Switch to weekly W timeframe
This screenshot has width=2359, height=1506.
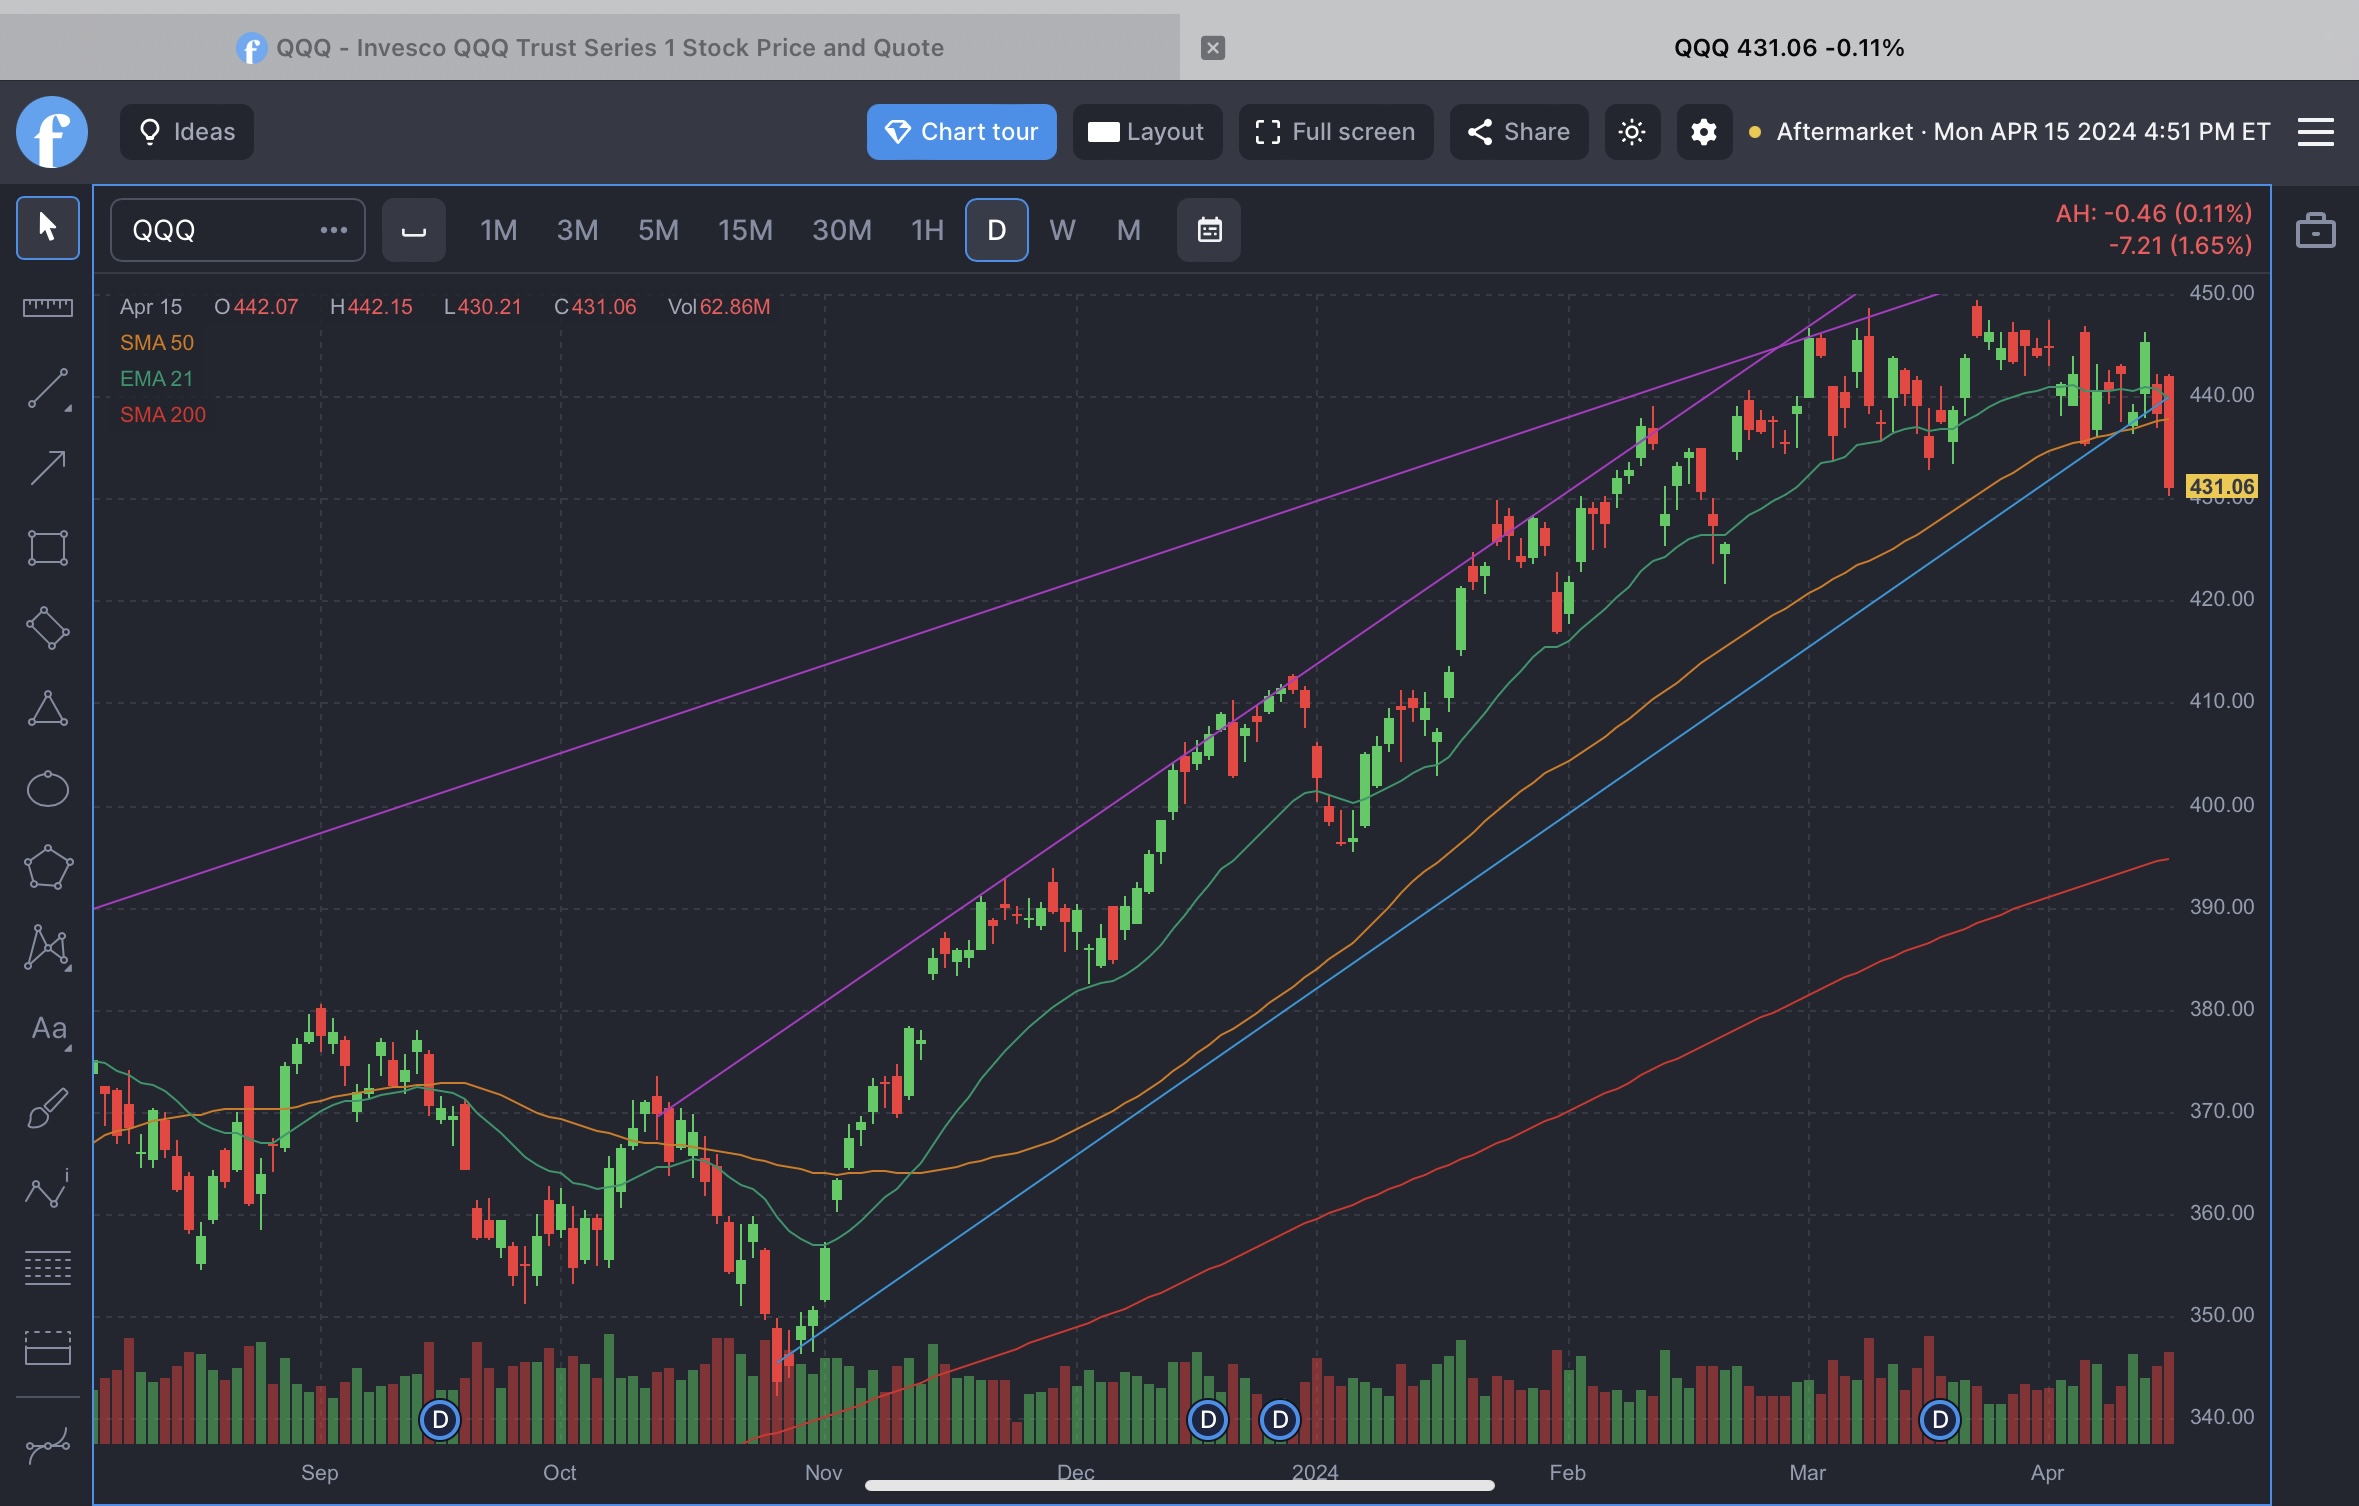tap(1062, 230)
